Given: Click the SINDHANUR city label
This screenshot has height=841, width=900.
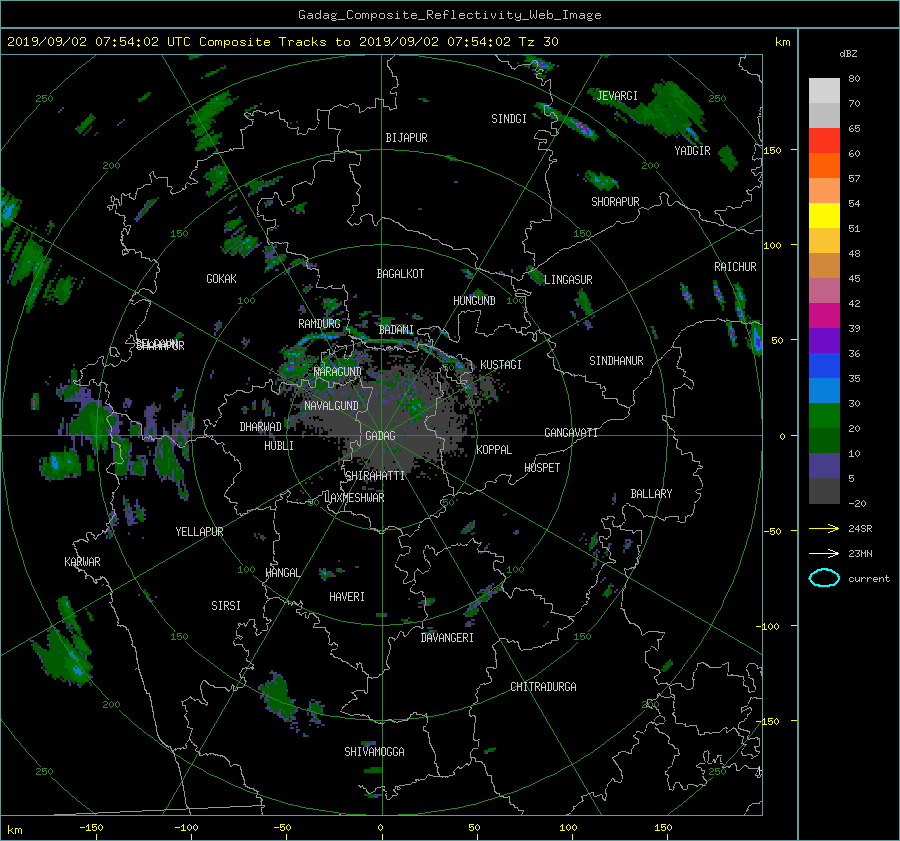Looking at the screenshot, I should 616,361.
